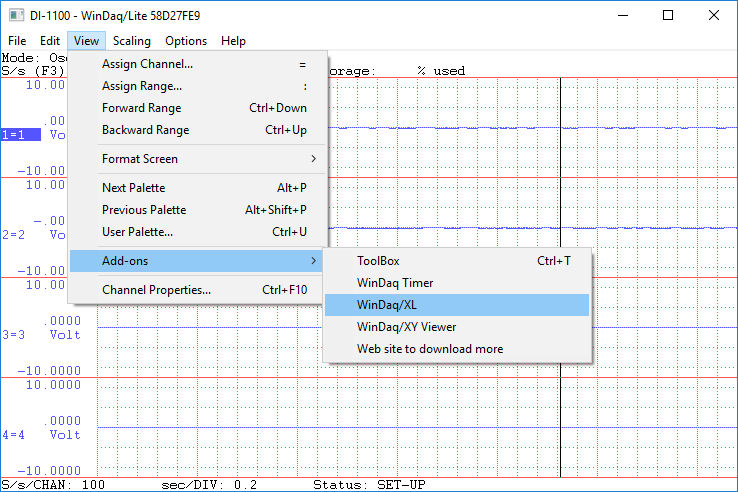The height and width of the screenshot is (492, 738).
Task: Click channel 3 lower limit -10.0000
Action: 49,371
